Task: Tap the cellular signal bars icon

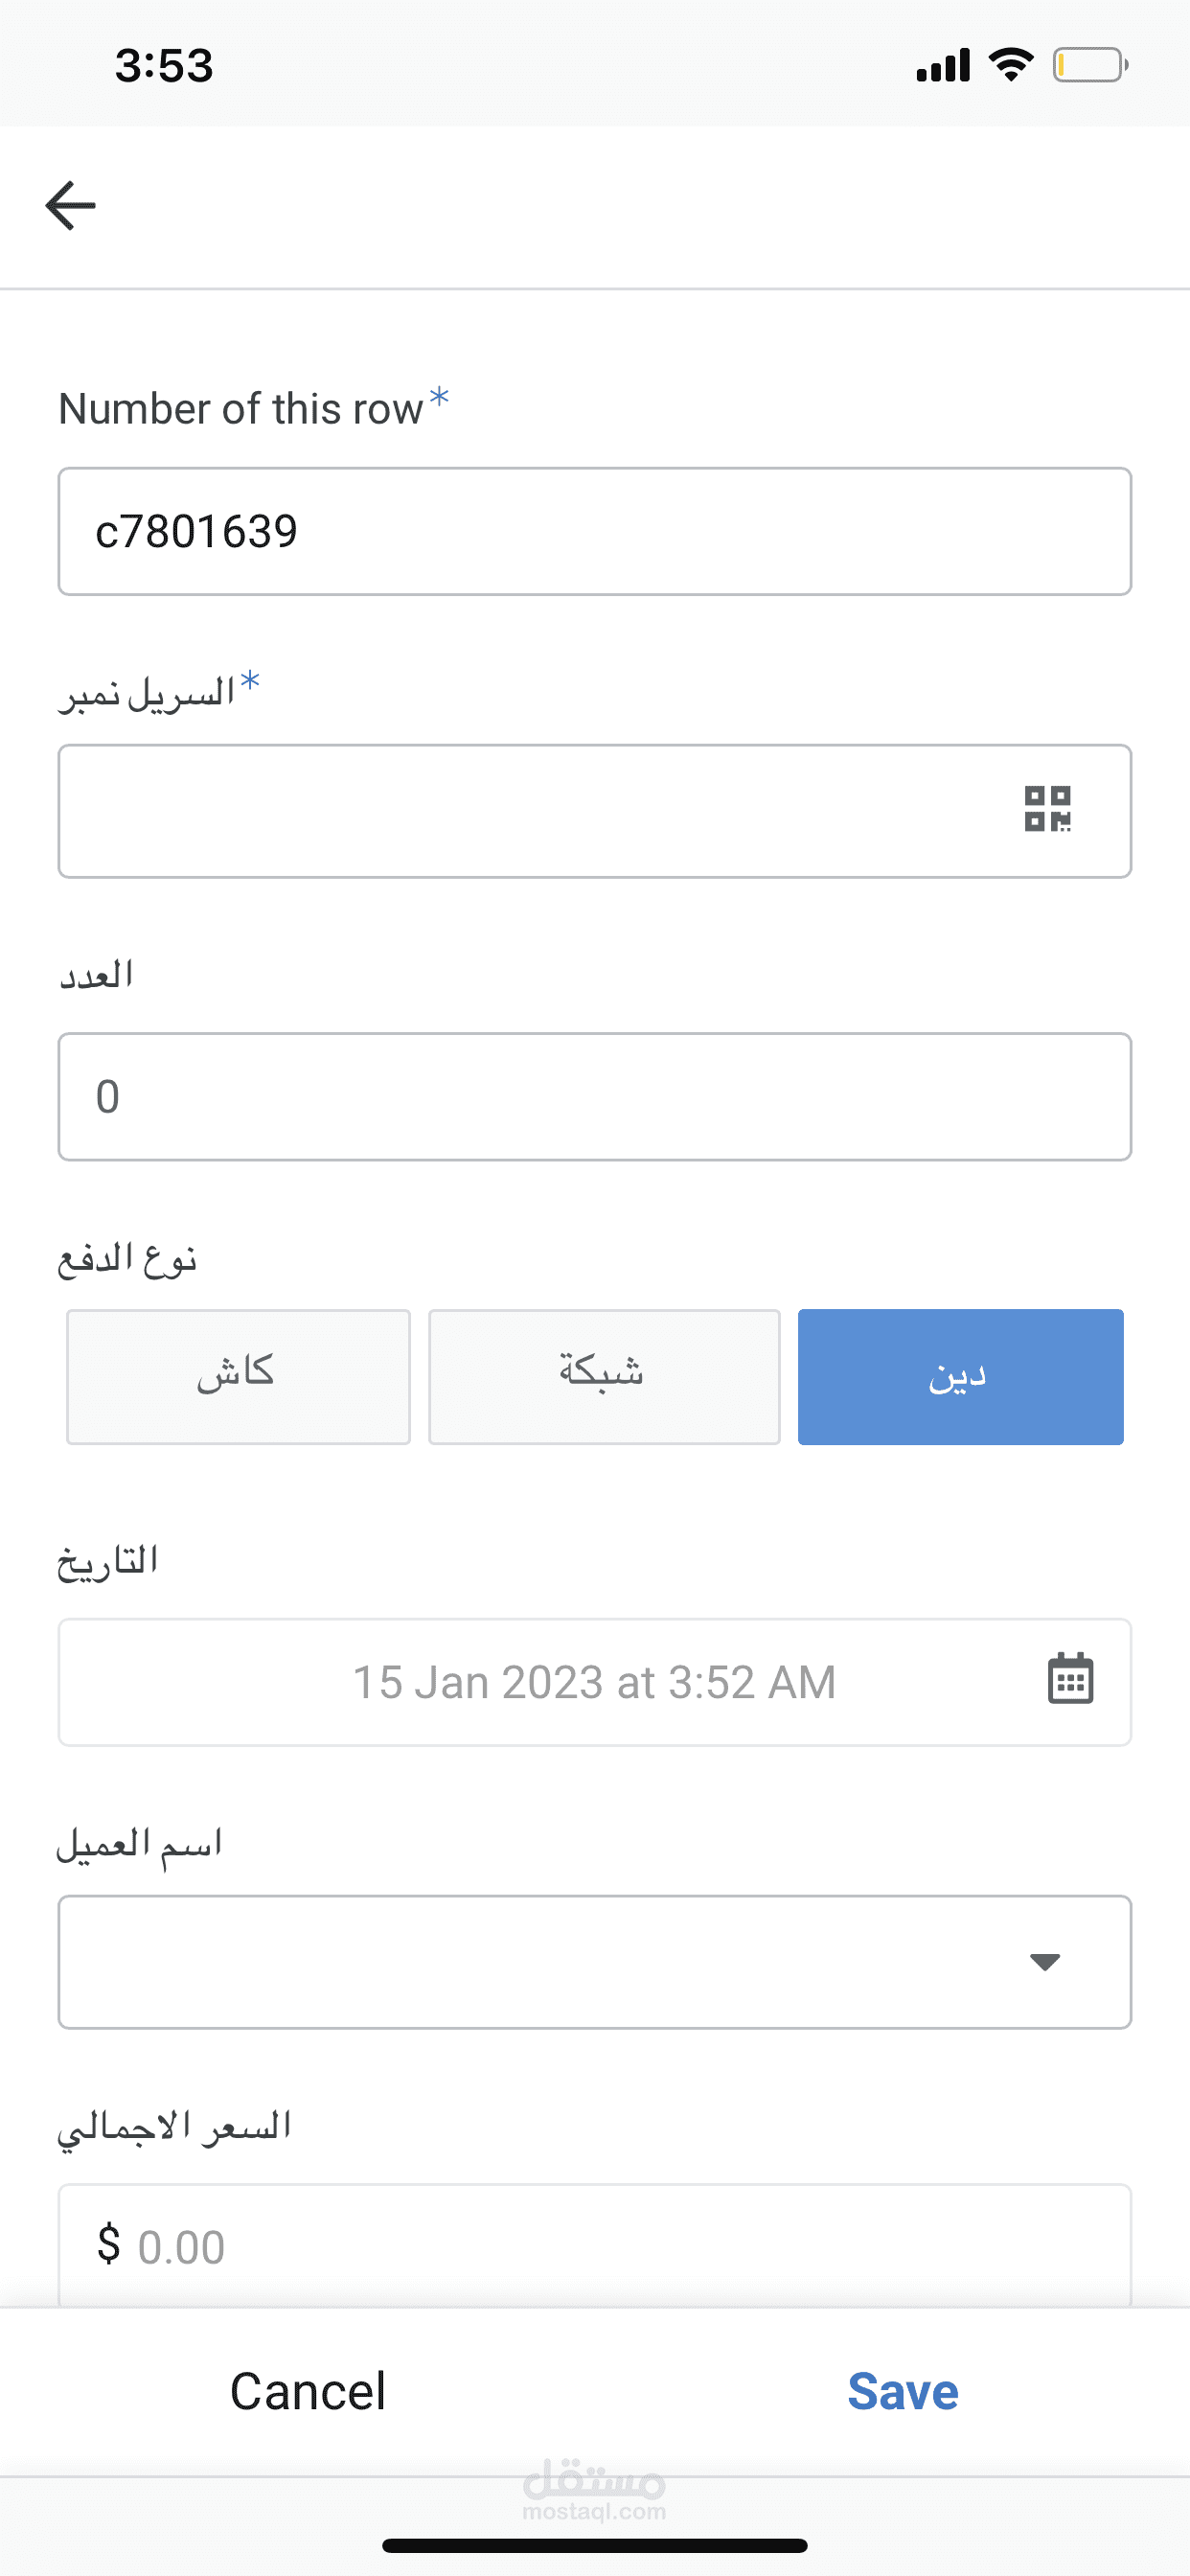Action: [x=942, y=65]
